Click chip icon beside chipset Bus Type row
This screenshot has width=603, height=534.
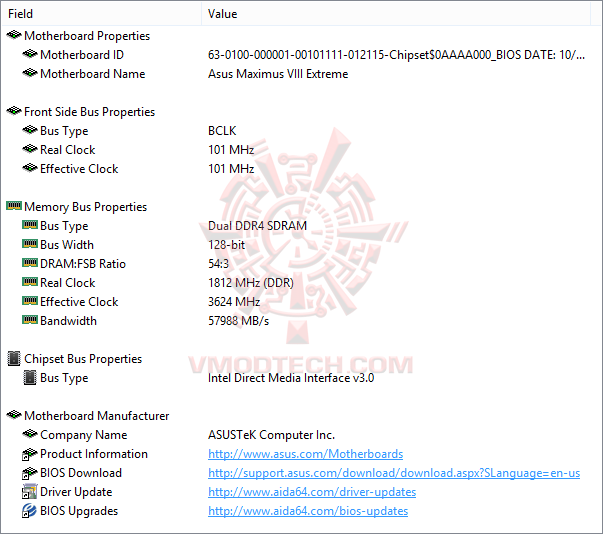(x=30, y=378)
